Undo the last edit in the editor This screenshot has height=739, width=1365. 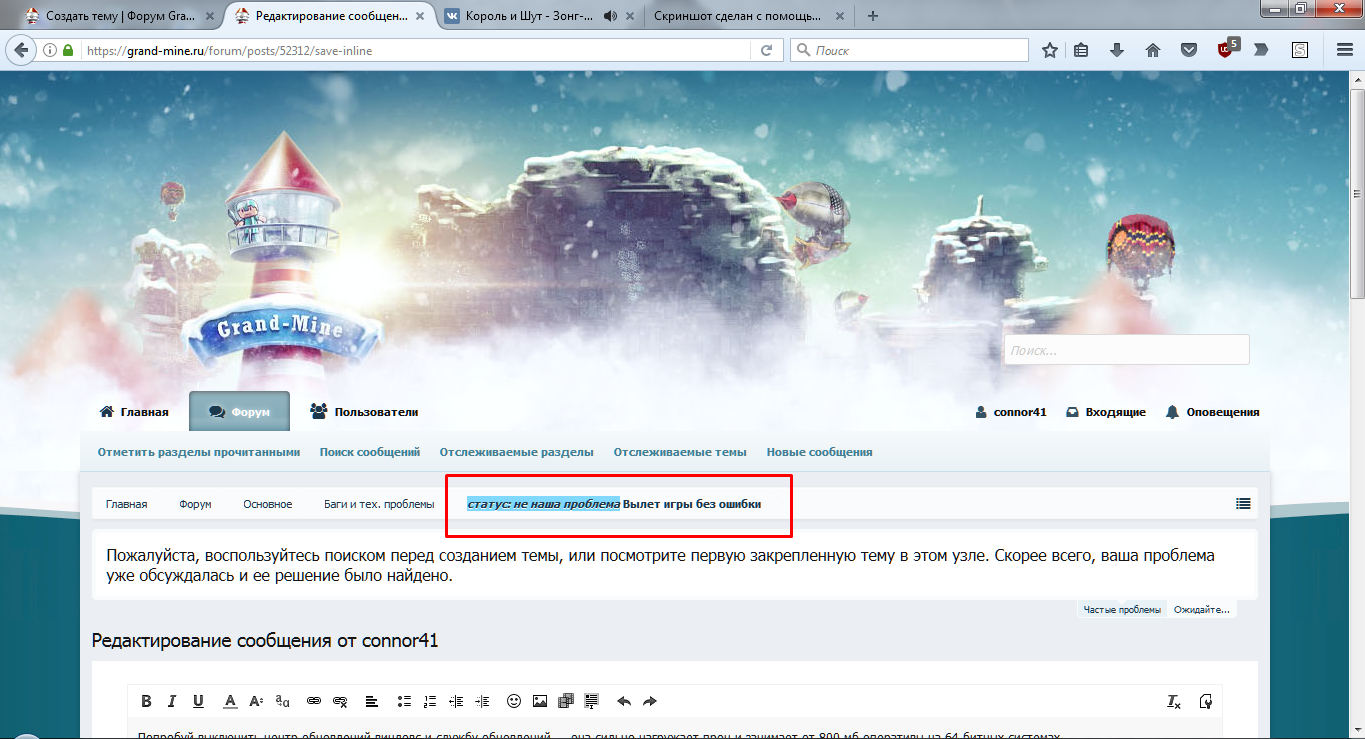coord(624,701)
